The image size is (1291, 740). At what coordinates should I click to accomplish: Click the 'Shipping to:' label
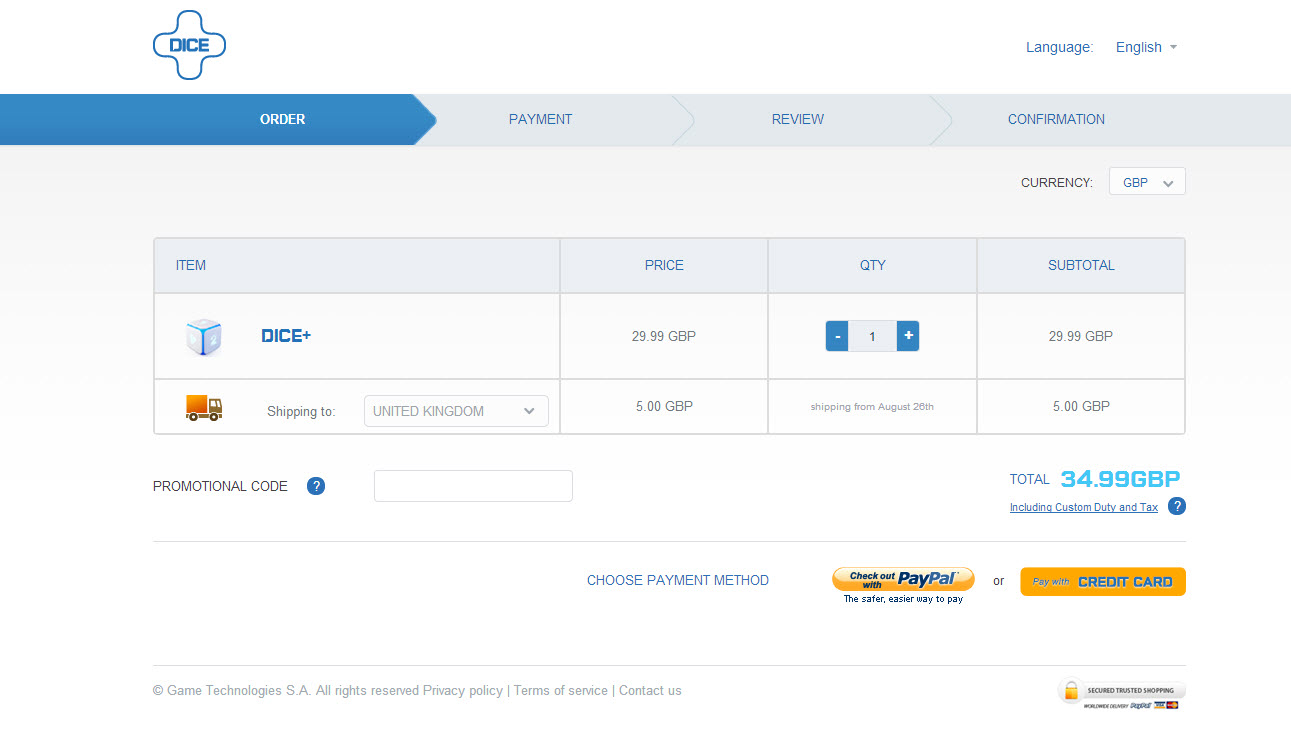click(x=301, y=411)
